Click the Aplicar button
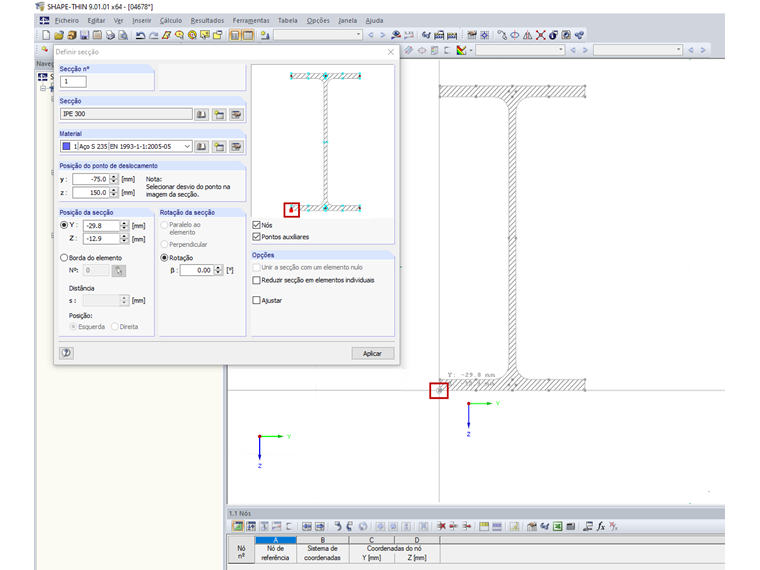760x570 pixels. click(372, 353)
